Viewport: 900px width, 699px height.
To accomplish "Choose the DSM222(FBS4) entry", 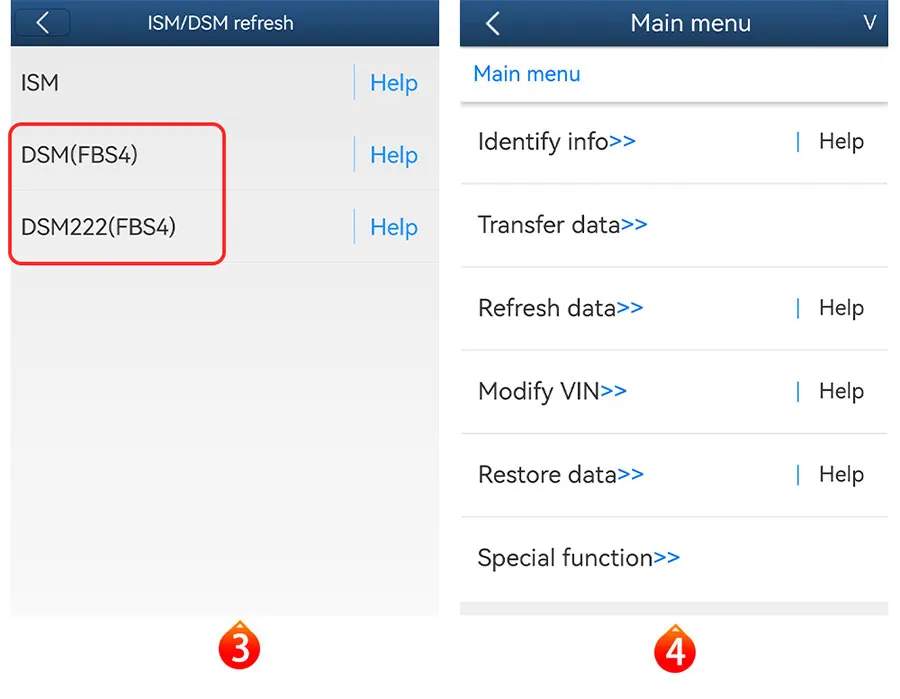I will [98, 227].
